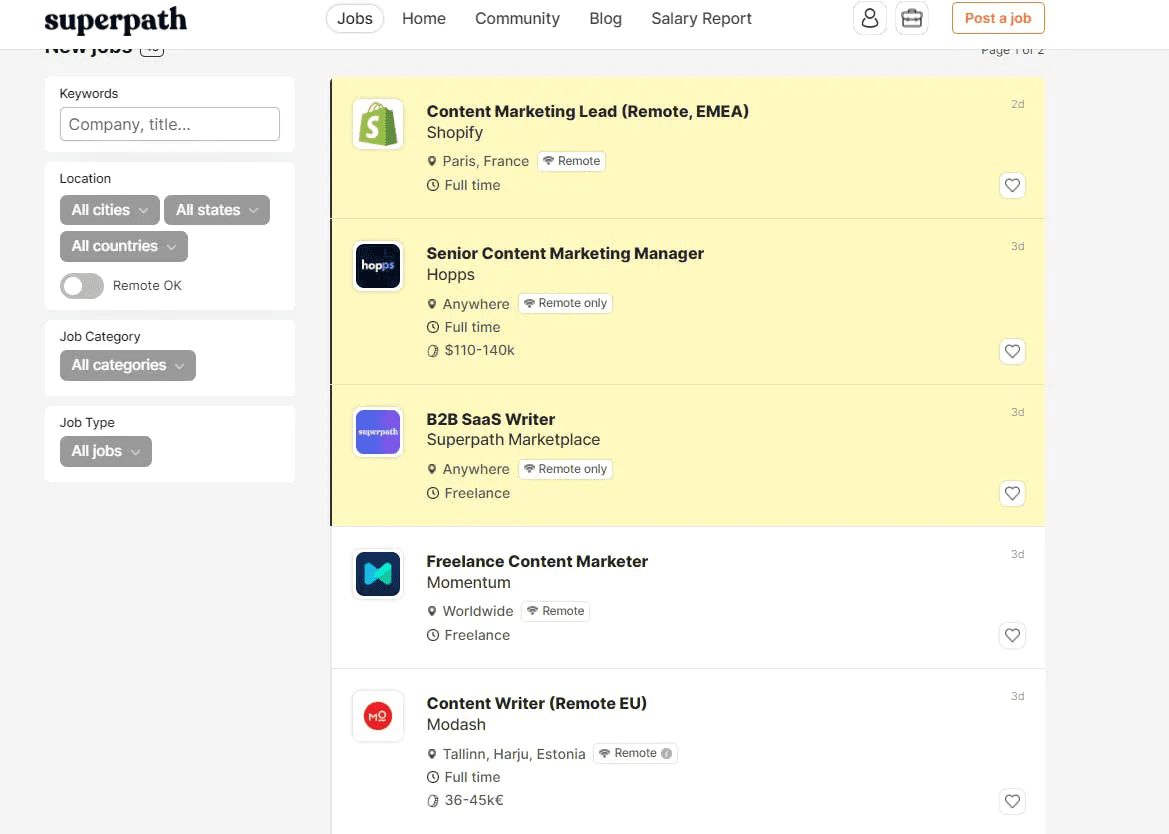
Task: Open Senior Content Marketing Manager listing
Action: tap(565, 253)
